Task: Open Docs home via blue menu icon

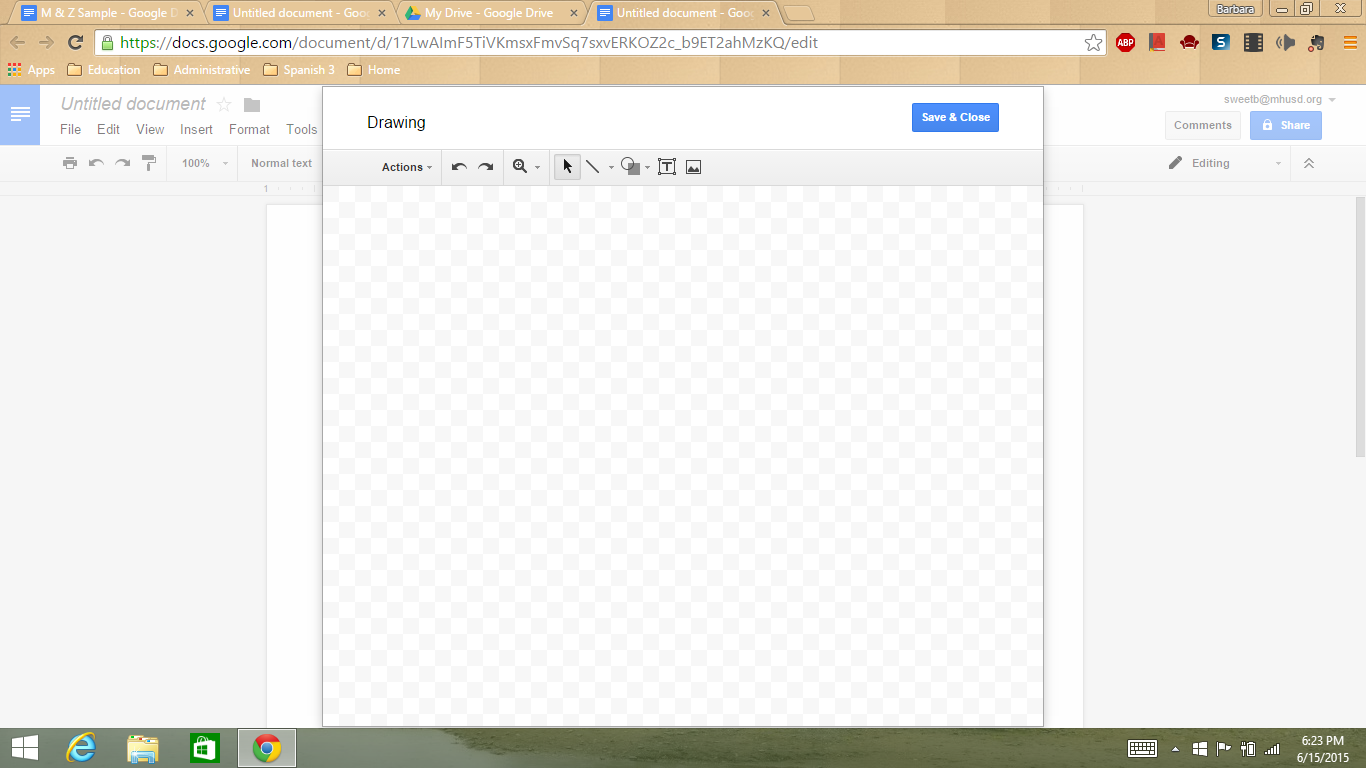Action: click(x=20, y=115)
